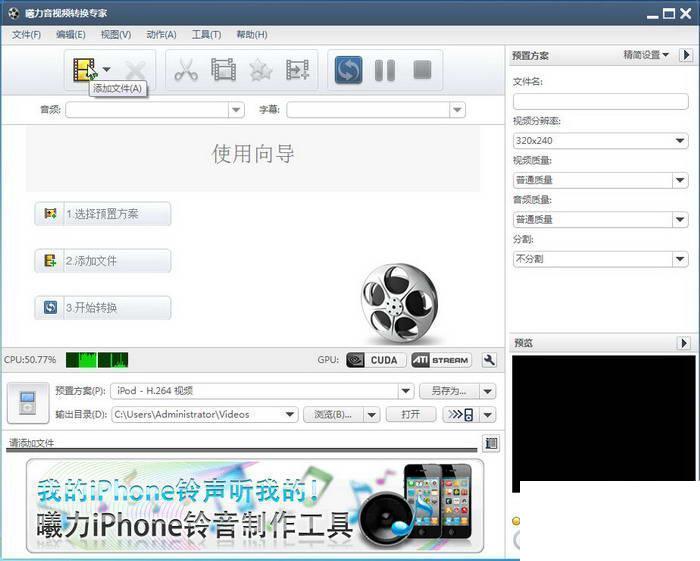Toggle ATI STREAM GPU acceleration
Screen dimensions: 700x561
coord(441,360)
